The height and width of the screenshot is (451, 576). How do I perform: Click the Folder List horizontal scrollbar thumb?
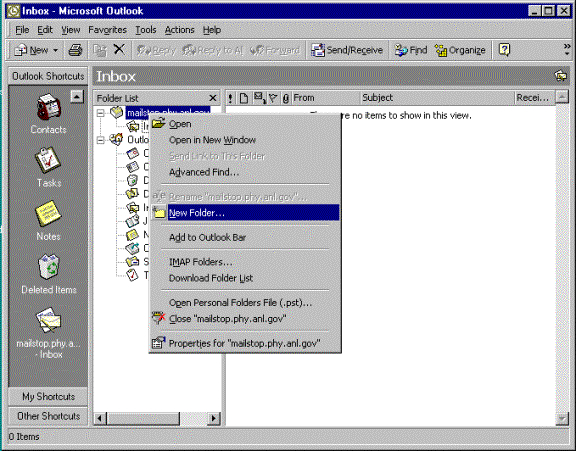(x=143, y=418)
